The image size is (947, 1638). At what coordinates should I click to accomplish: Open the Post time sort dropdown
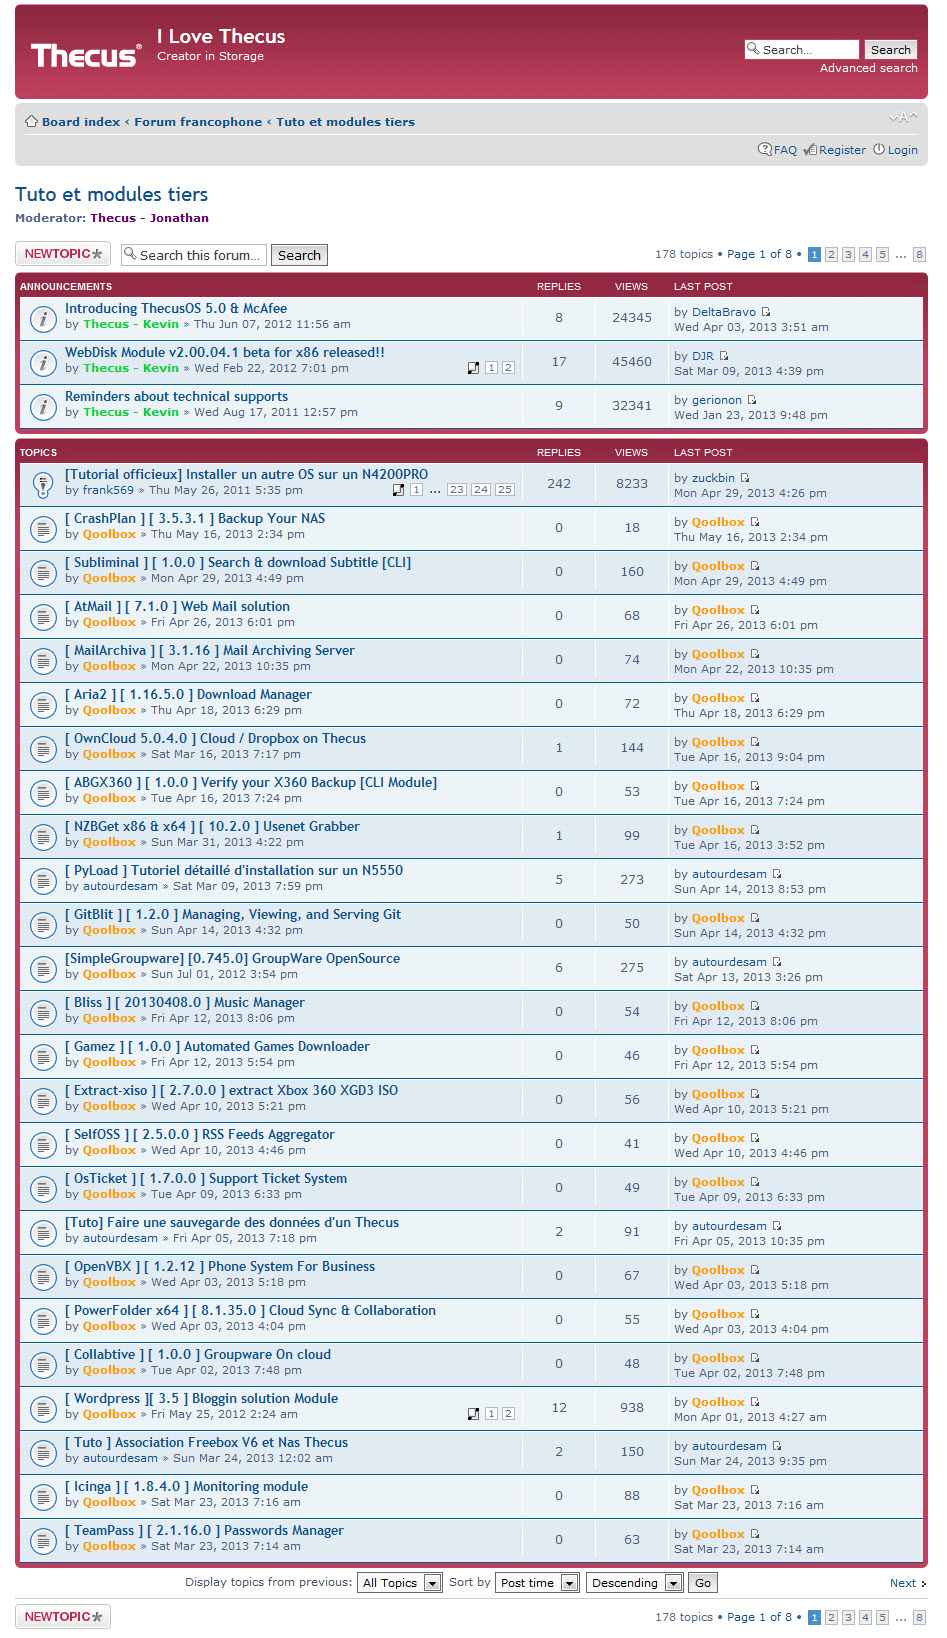click(538, 1583)
